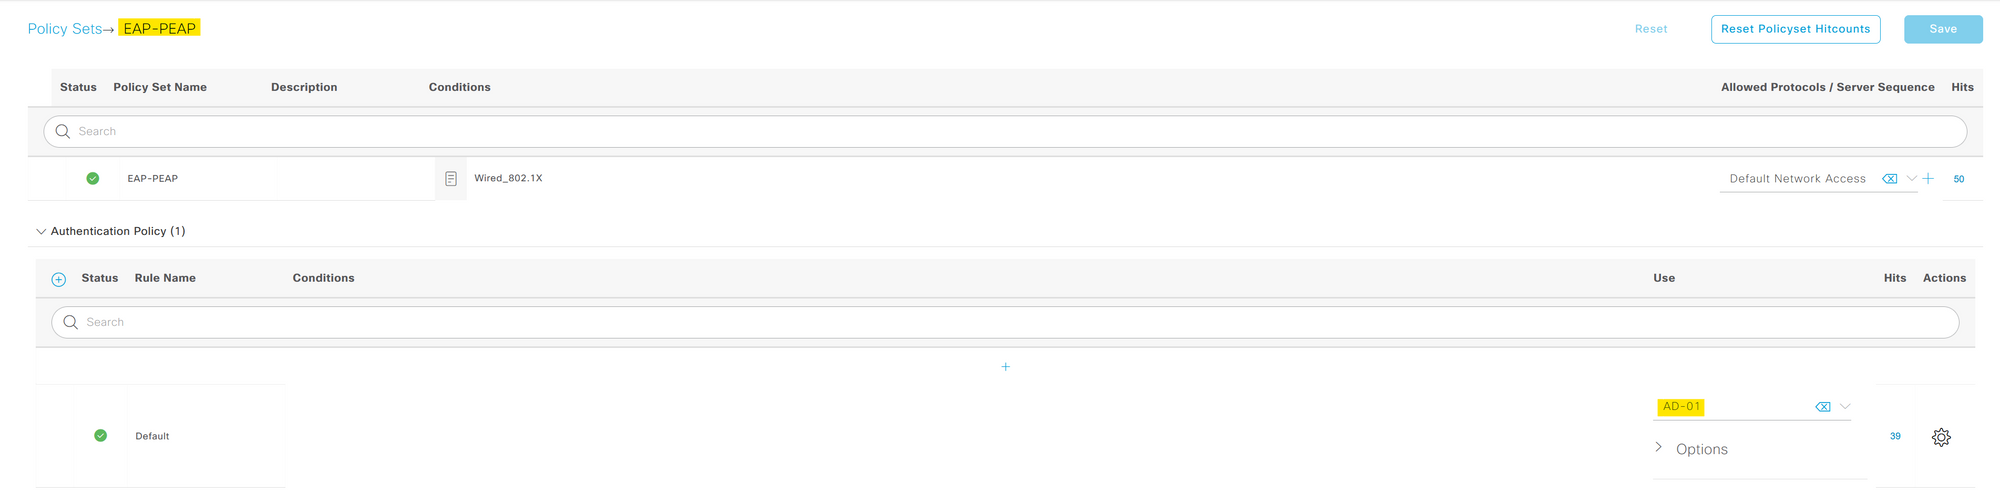Image resolution: width=2000 pixels, height=494 pixels.
Task: Toggle the green status of Default rule
Action: [100, 435]
